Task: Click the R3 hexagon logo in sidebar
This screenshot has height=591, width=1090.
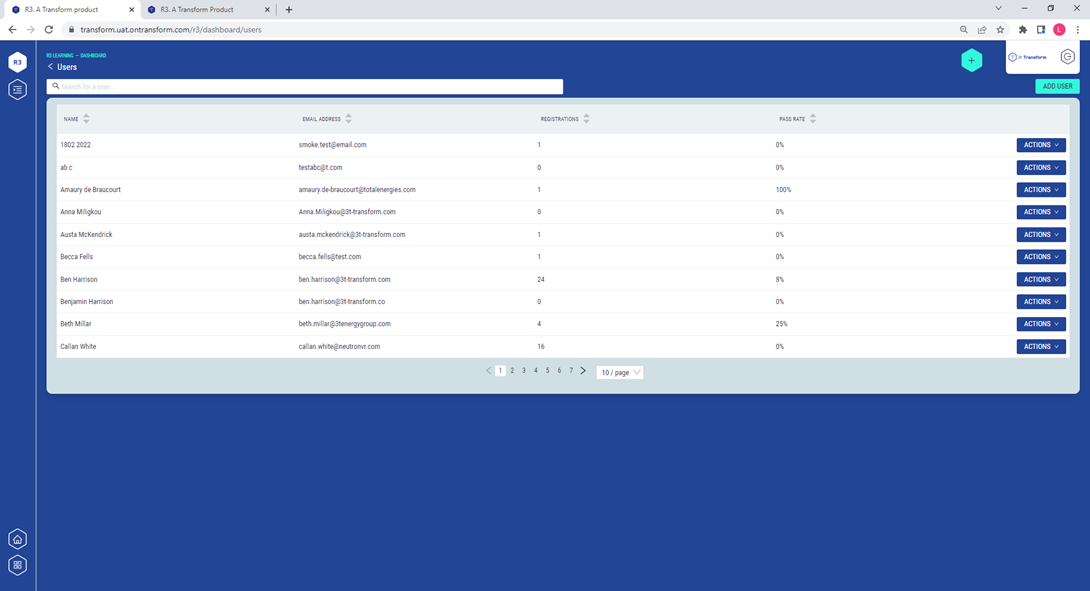Action: point(17,62)
